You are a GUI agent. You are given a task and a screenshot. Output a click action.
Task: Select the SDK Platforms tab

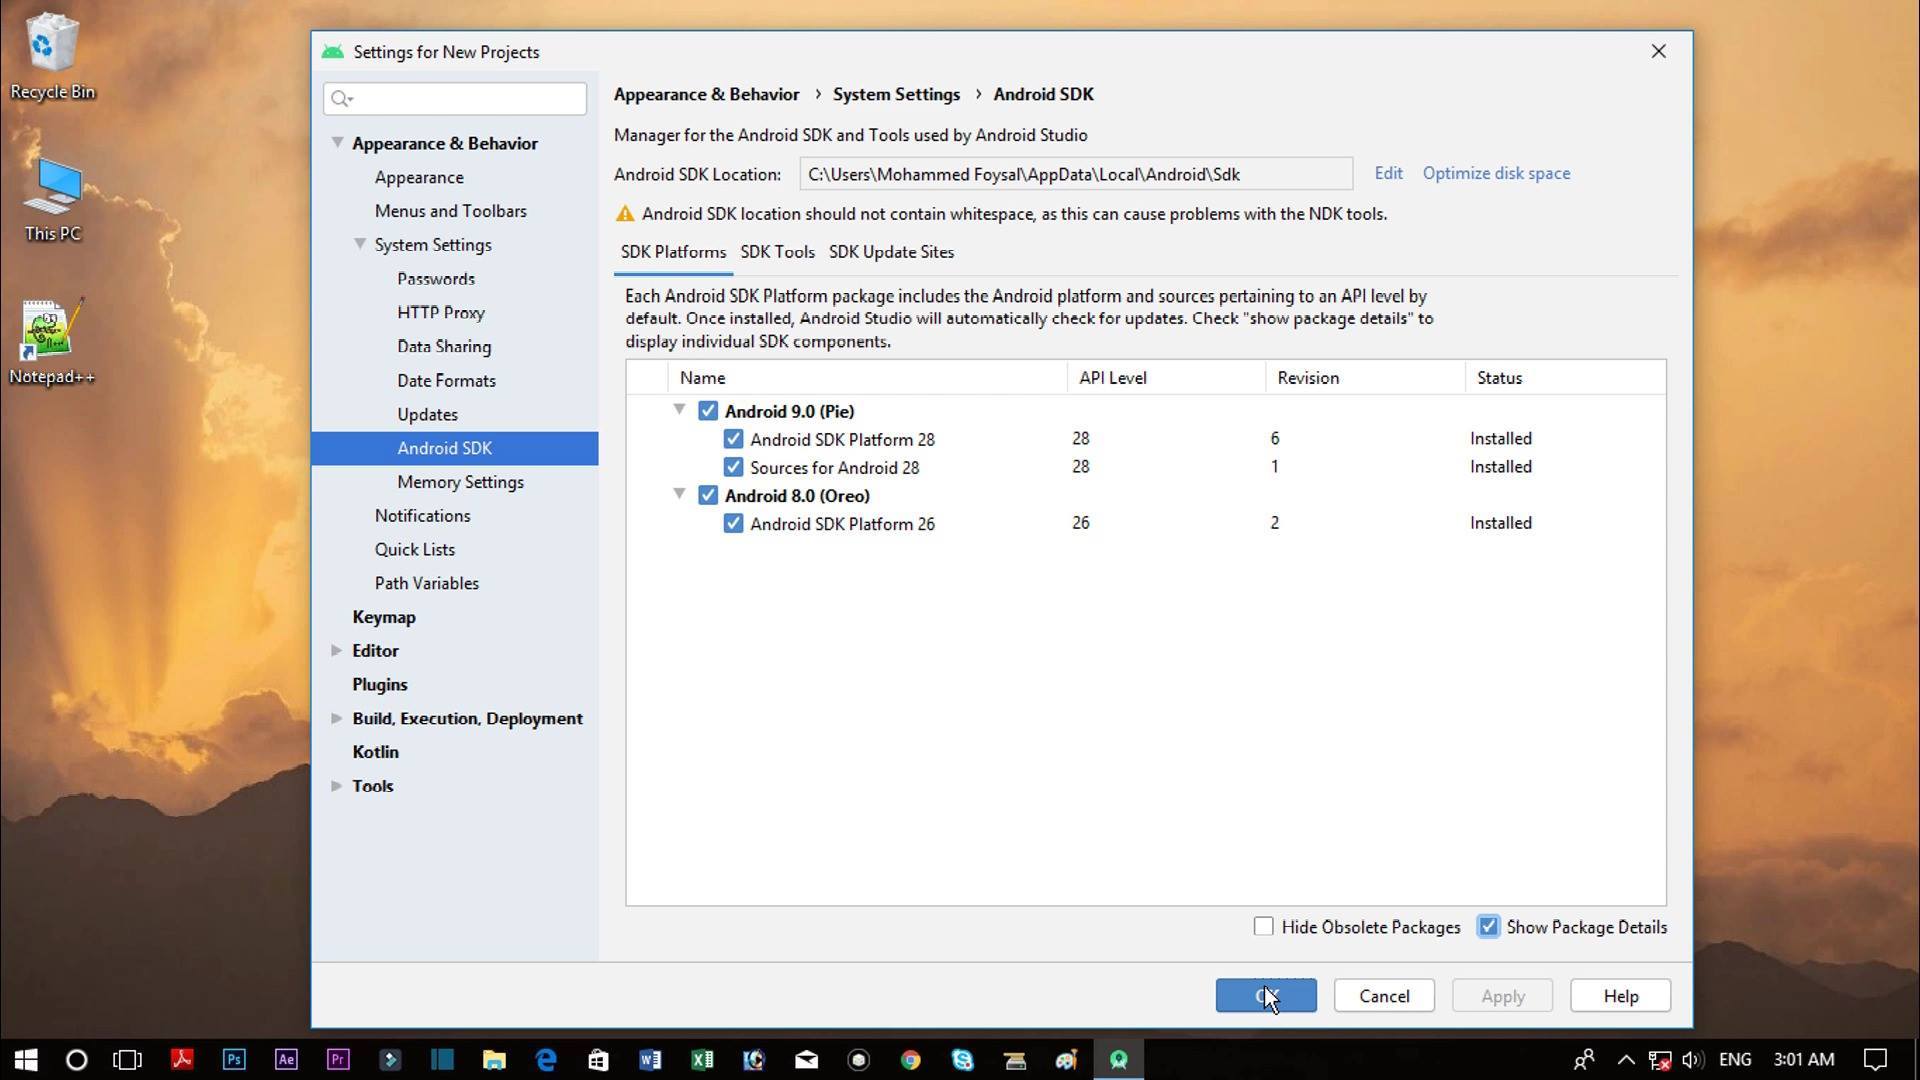point(673,252)
